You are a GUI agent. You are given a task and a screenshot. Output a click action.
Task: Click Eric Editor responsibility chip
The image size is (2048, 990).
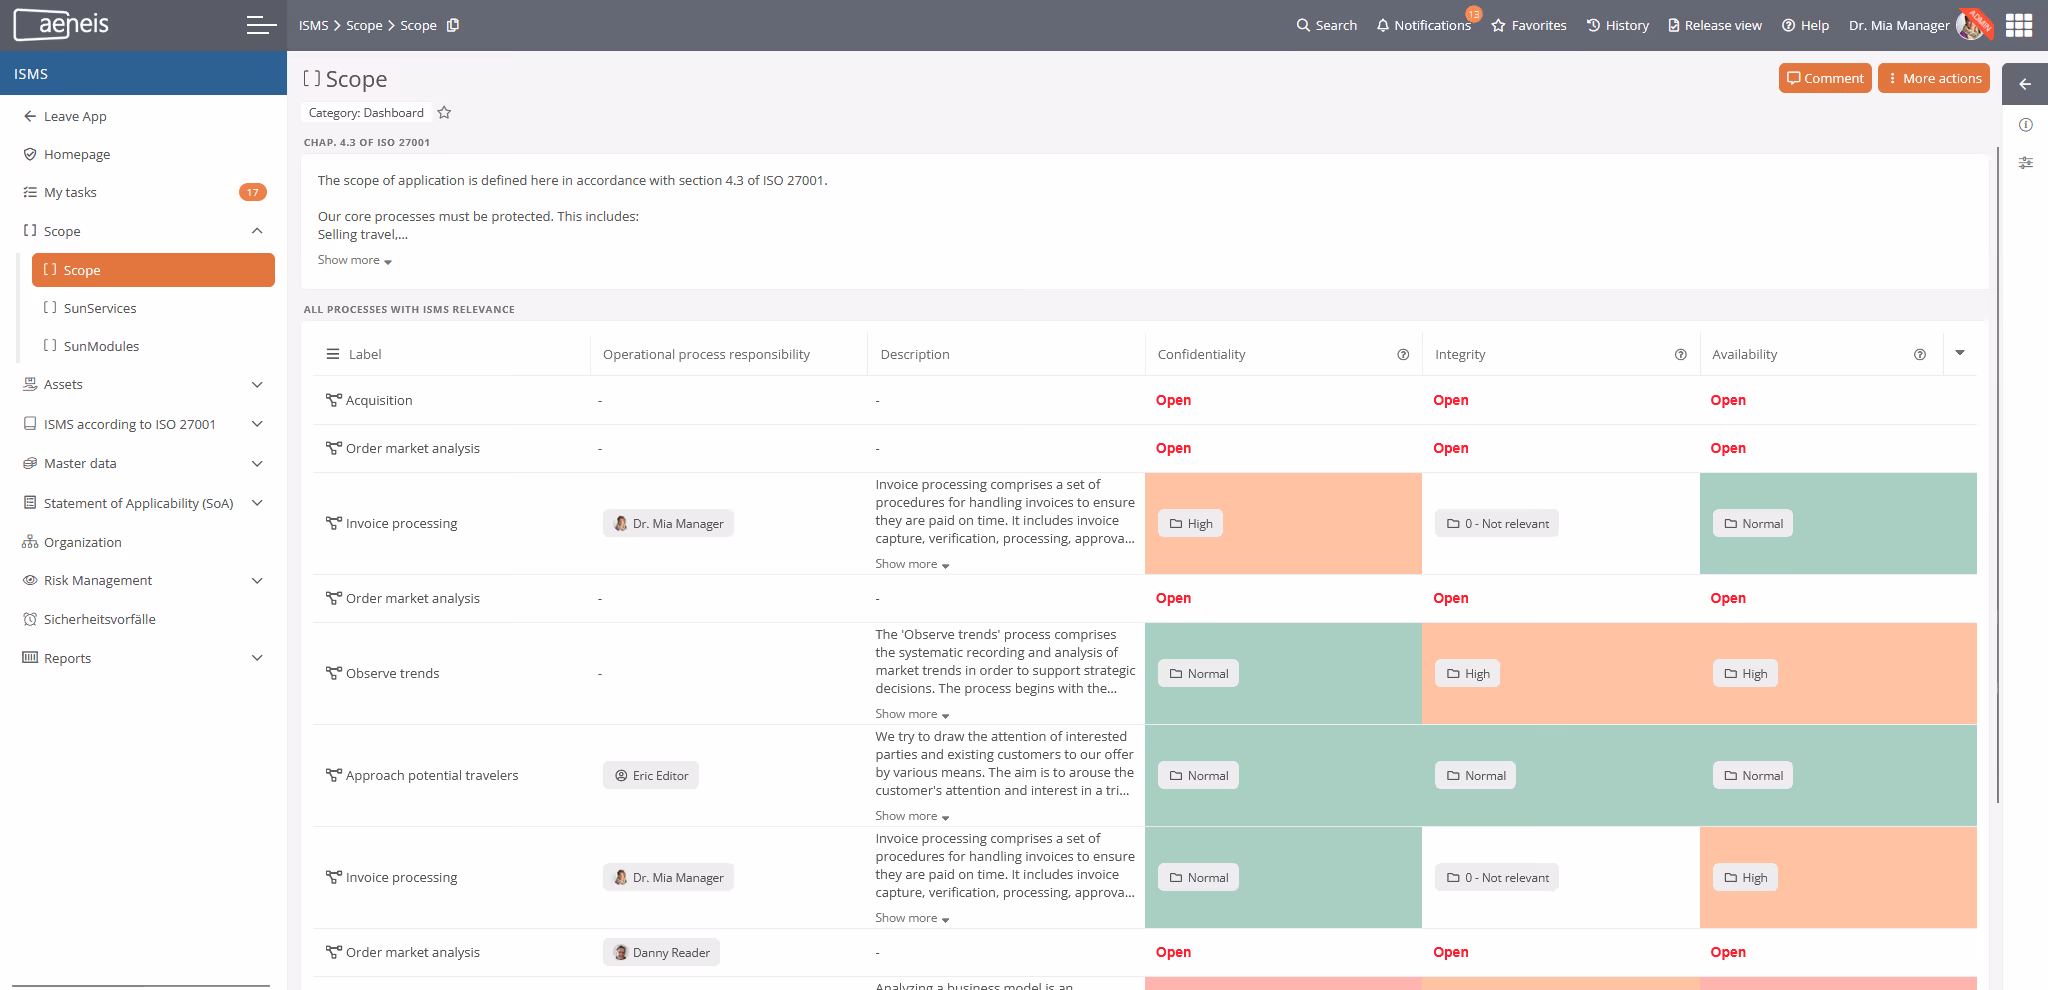pyautogui.click(x=651, y=775)
